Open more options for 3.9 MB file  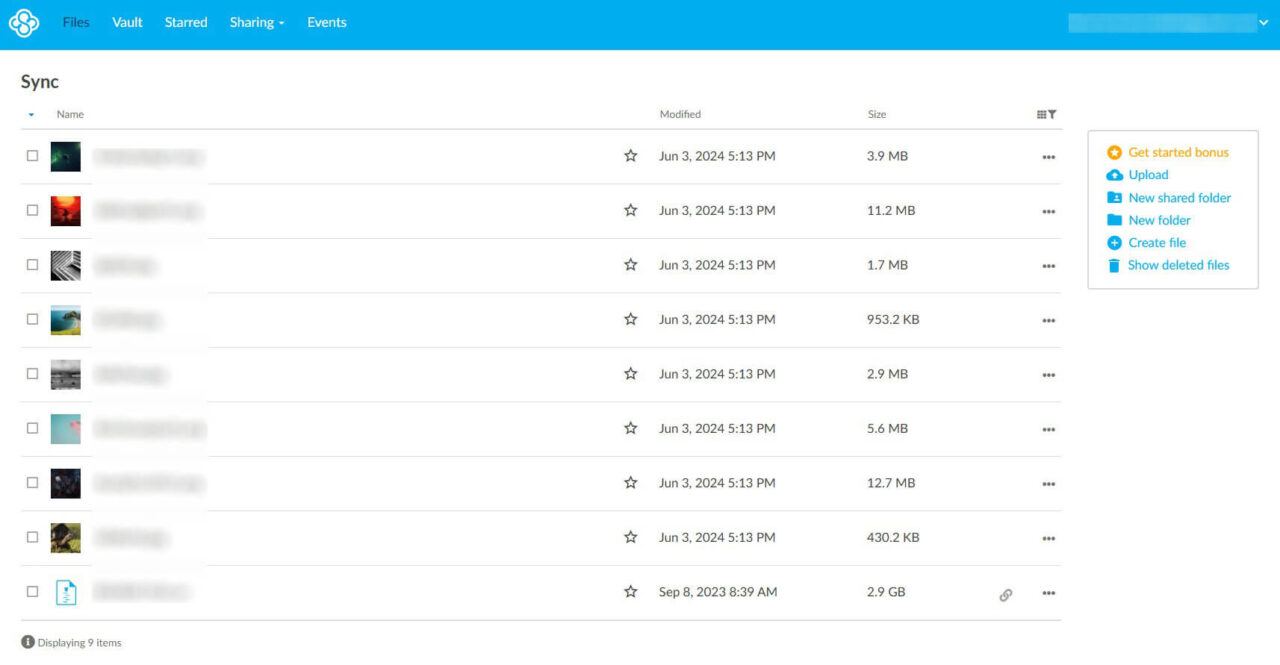[x=1048, y=157]
